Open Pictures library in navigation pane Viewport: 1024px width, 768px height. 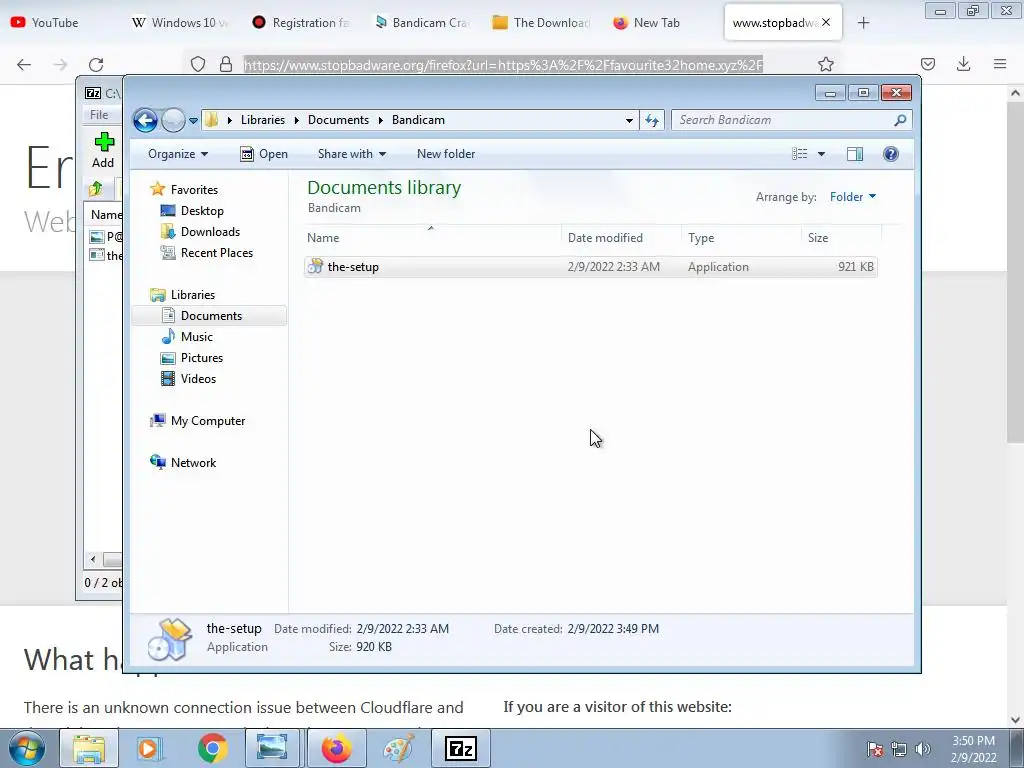(202, 358)
